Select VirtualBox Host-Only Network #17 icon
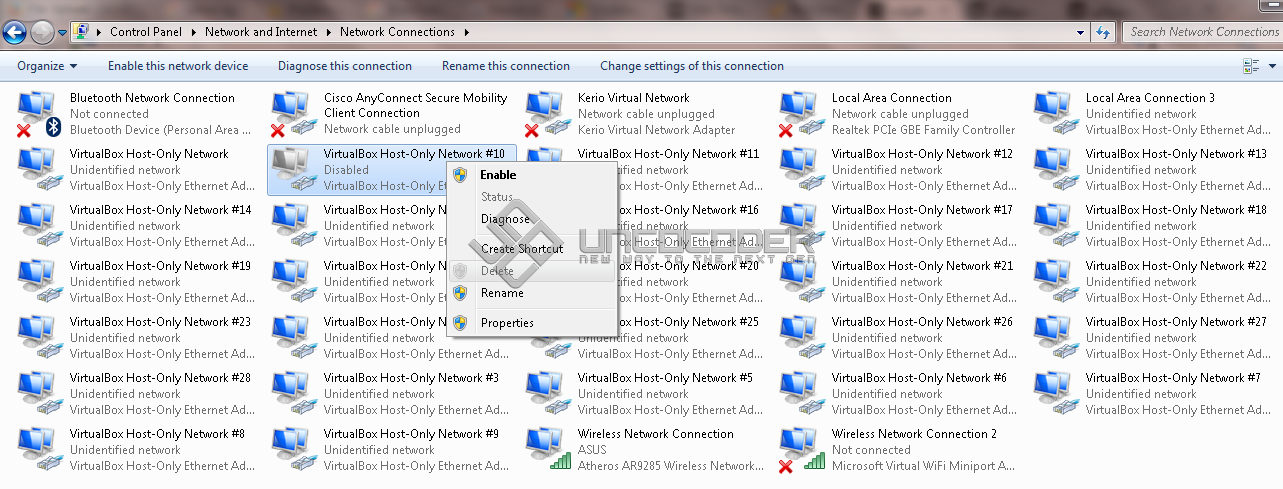The width and height of the screenshot is (1283, 489). [x=801, y=226]
